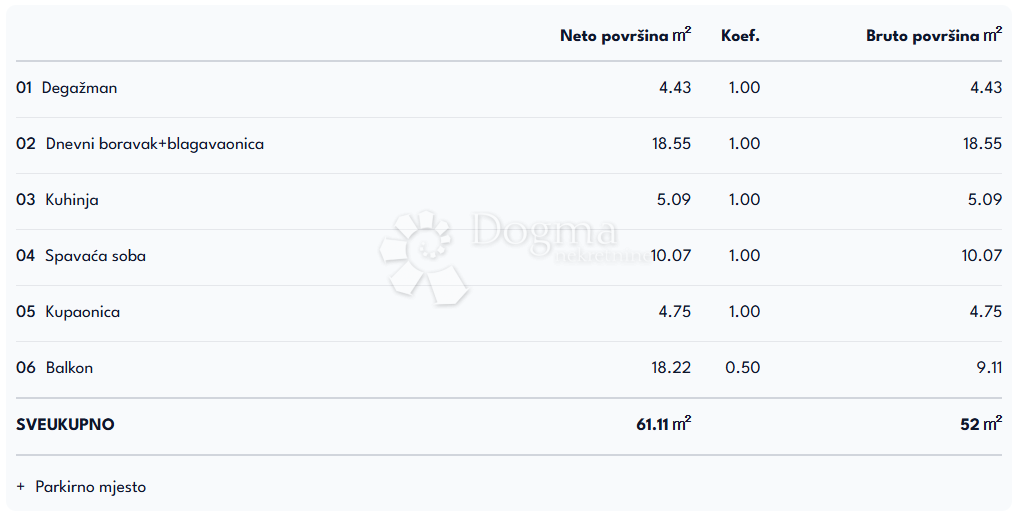Click the plus sign before Parkirno mjesto
This screenshot has width=1032, height=517.
point(20,487)
